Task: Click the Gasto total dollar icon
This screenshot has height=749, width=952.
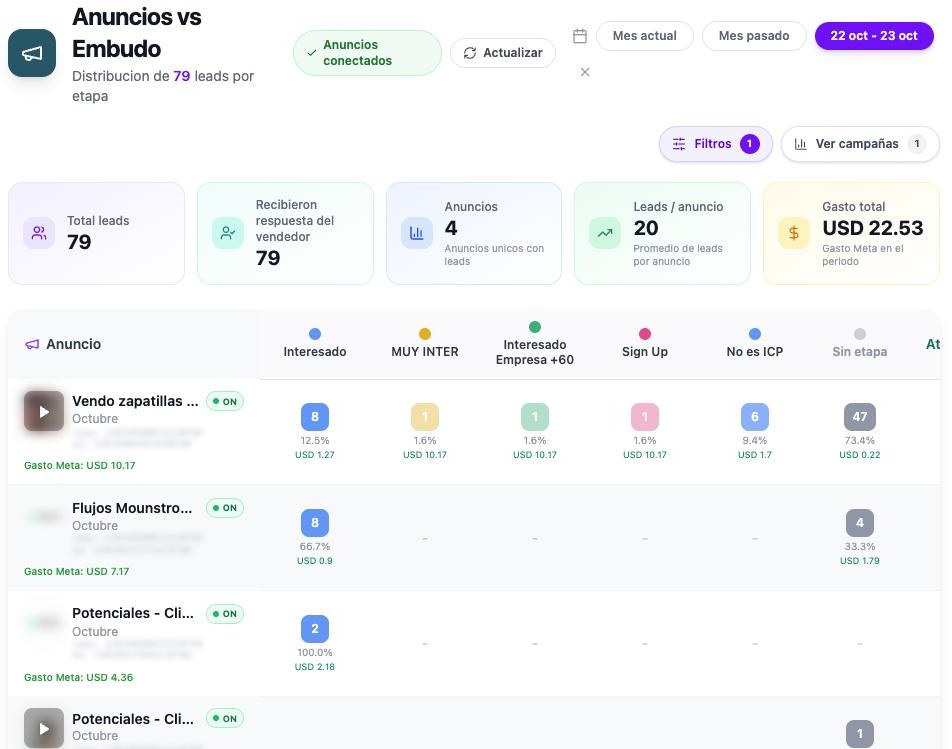Action: point(794,233)
